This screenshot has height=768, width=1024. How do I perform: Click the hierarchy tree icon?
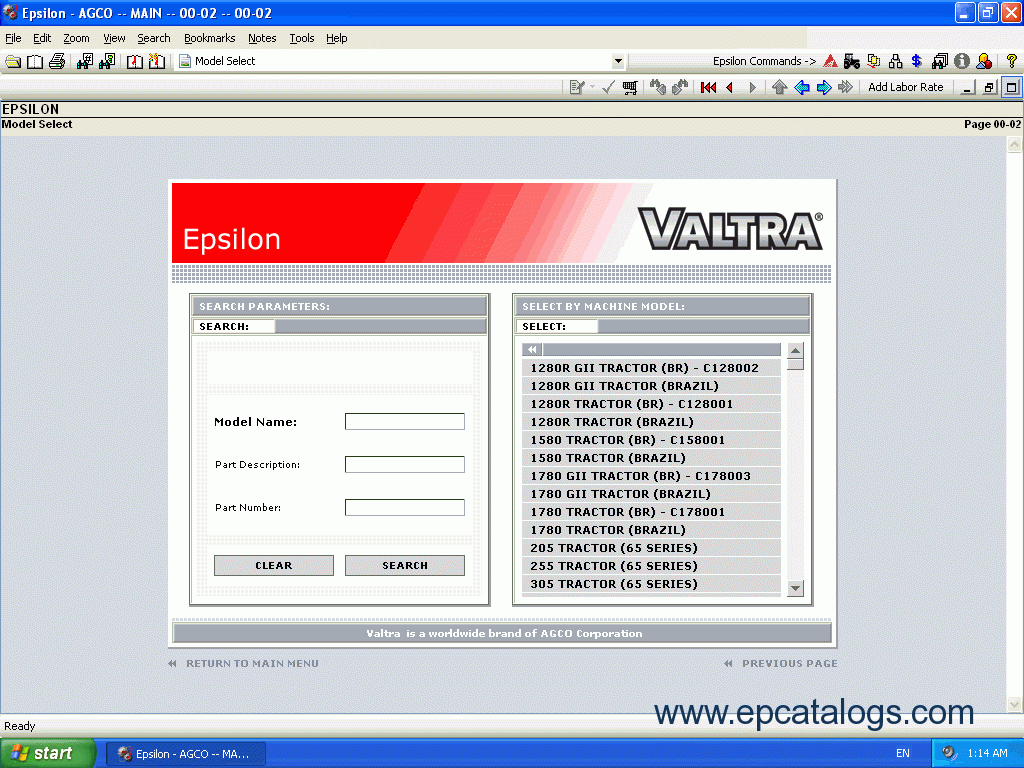895,61
